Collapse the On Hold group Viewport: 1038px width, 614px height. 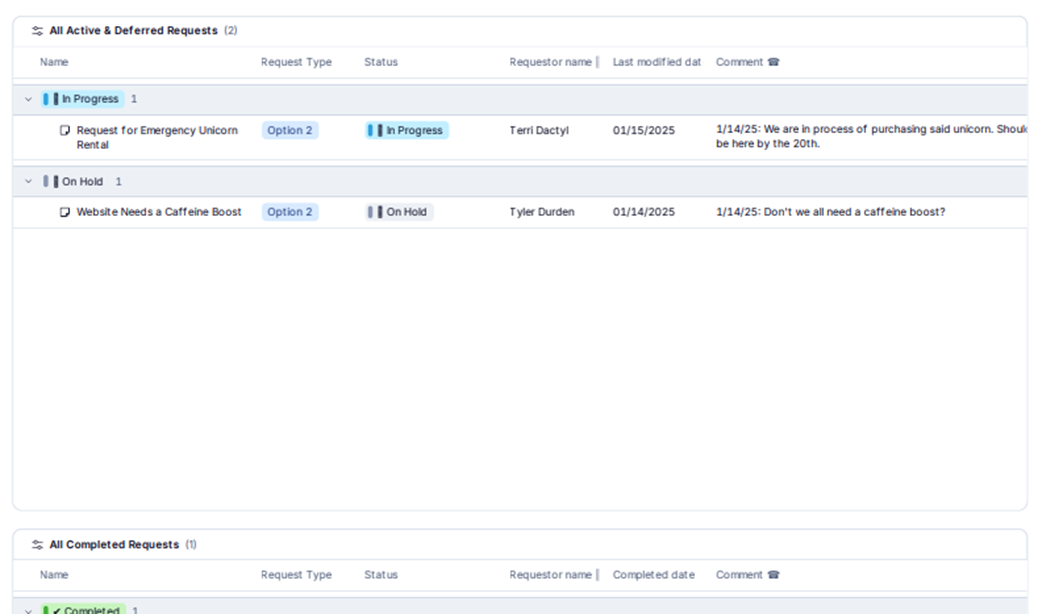click(28, 181)
